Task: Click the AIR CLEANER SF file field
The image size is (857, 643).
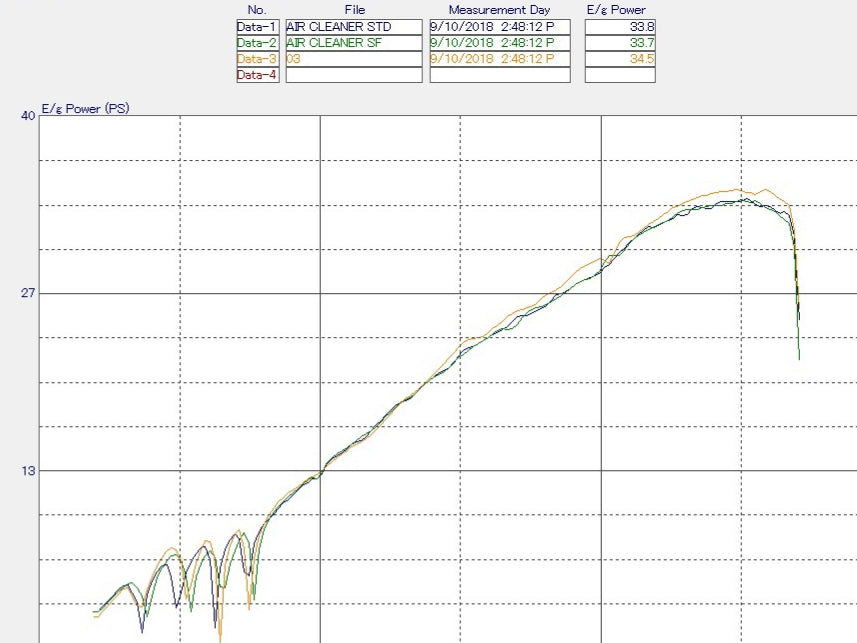Action: (x=353, y=43)
